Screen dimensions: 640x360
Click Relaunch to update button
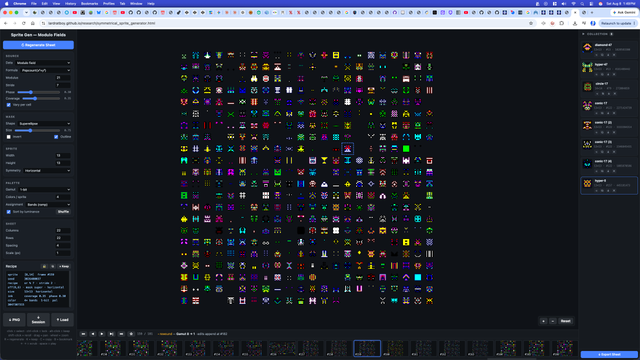pos(618,23)
